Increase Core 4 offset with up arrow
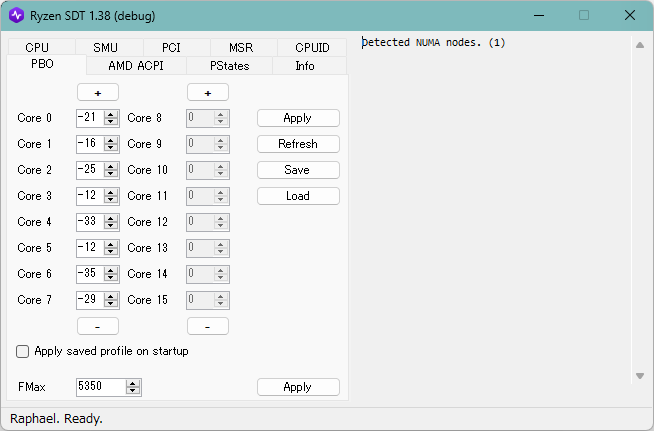654x431 pixels. pos(111,218)
